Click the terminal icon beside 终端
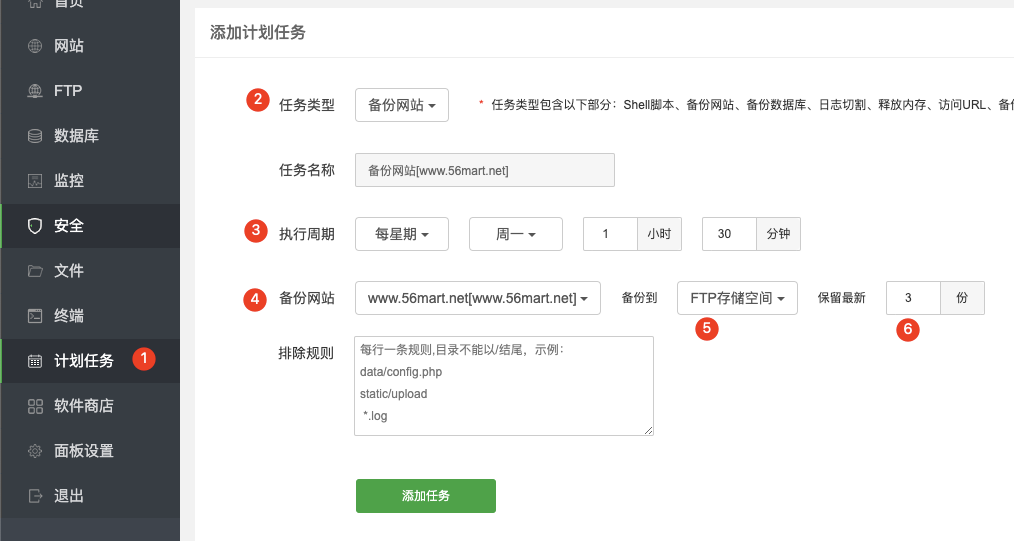Viewport: 1014px width, 541px height. tap(35, 316)
